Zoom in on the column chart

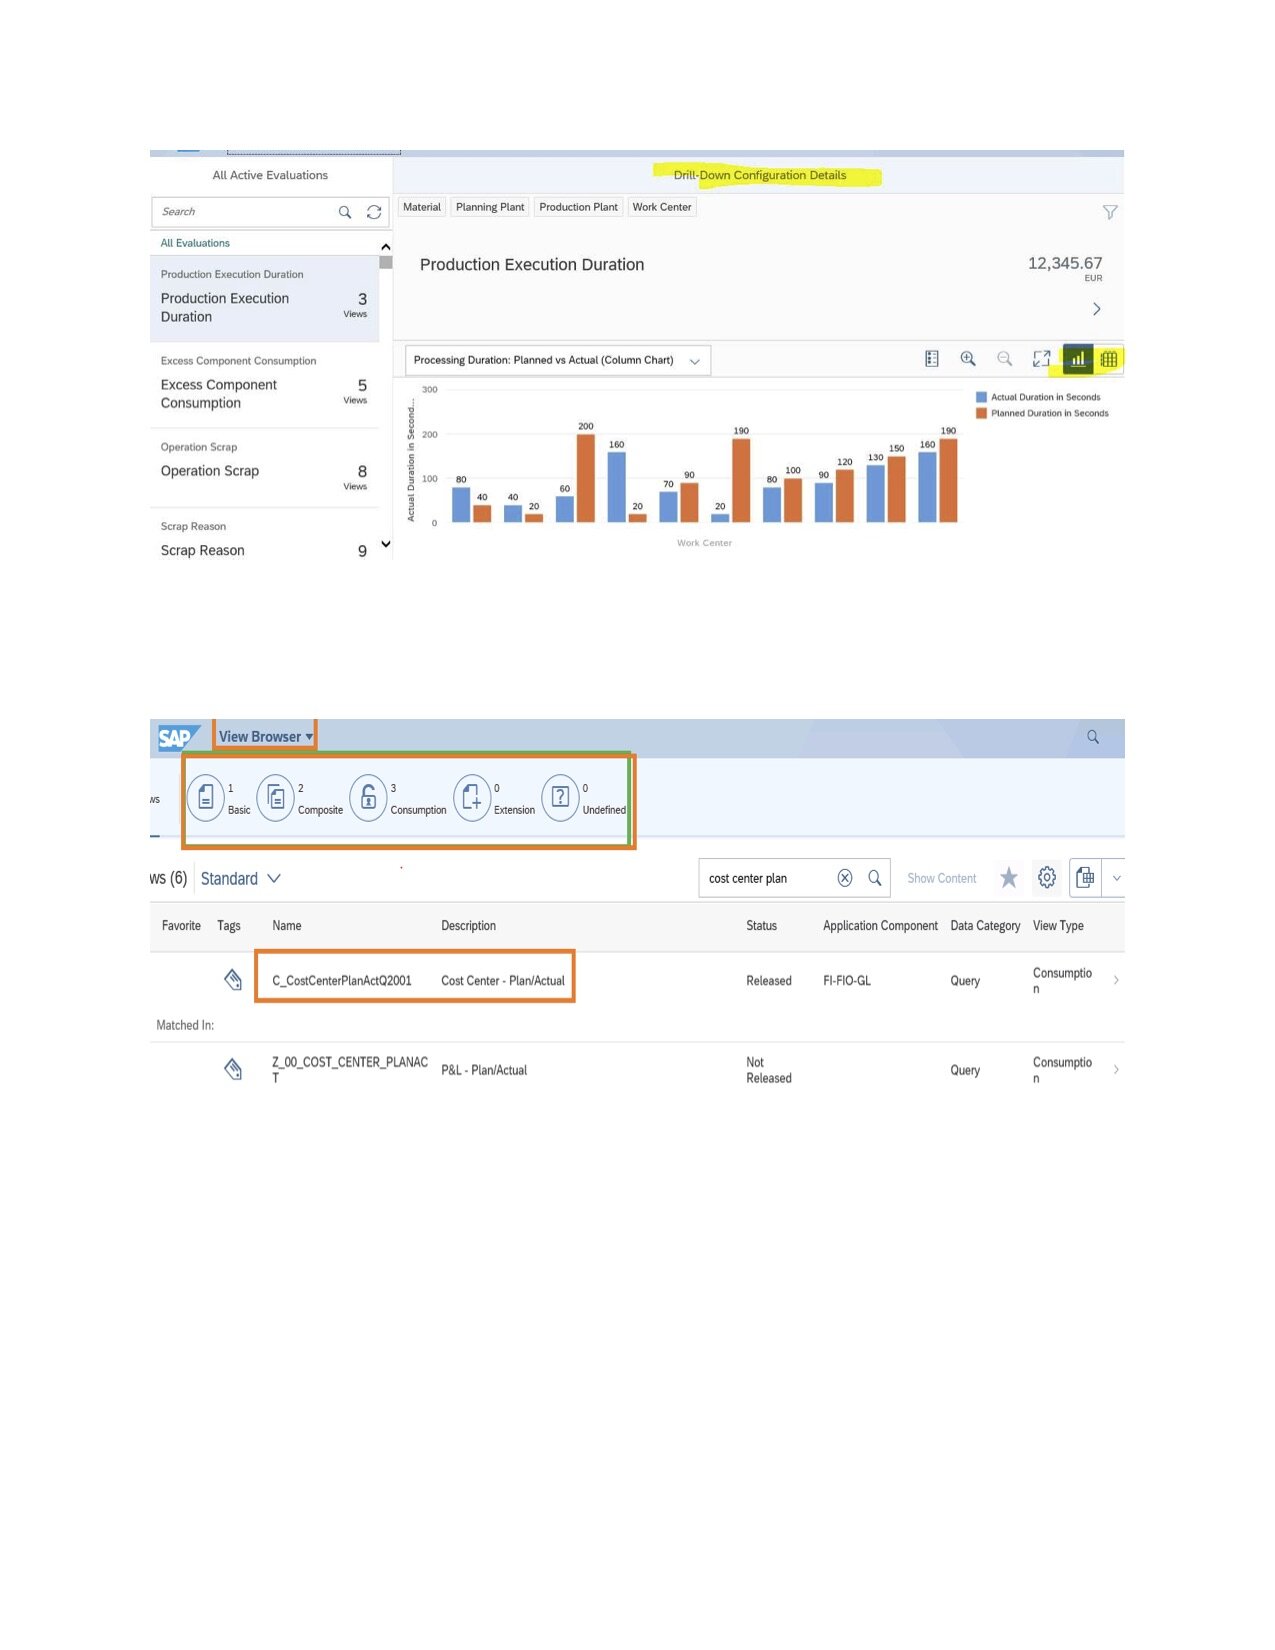tap(968, 359)
